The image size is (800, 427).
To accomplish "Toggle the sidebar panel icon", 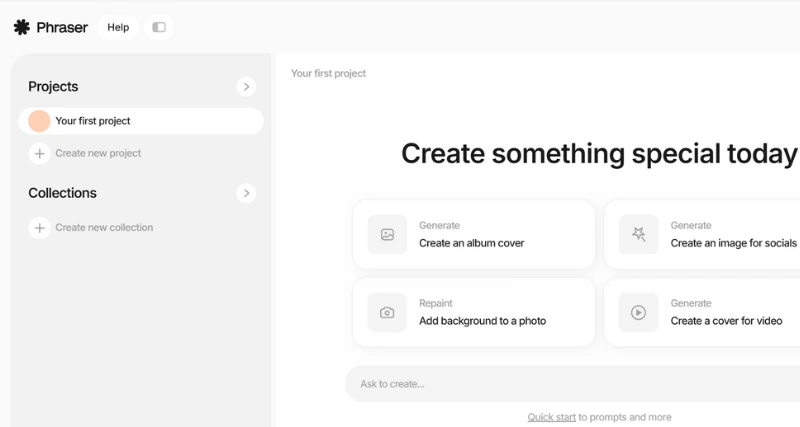I will coord(159,27).
